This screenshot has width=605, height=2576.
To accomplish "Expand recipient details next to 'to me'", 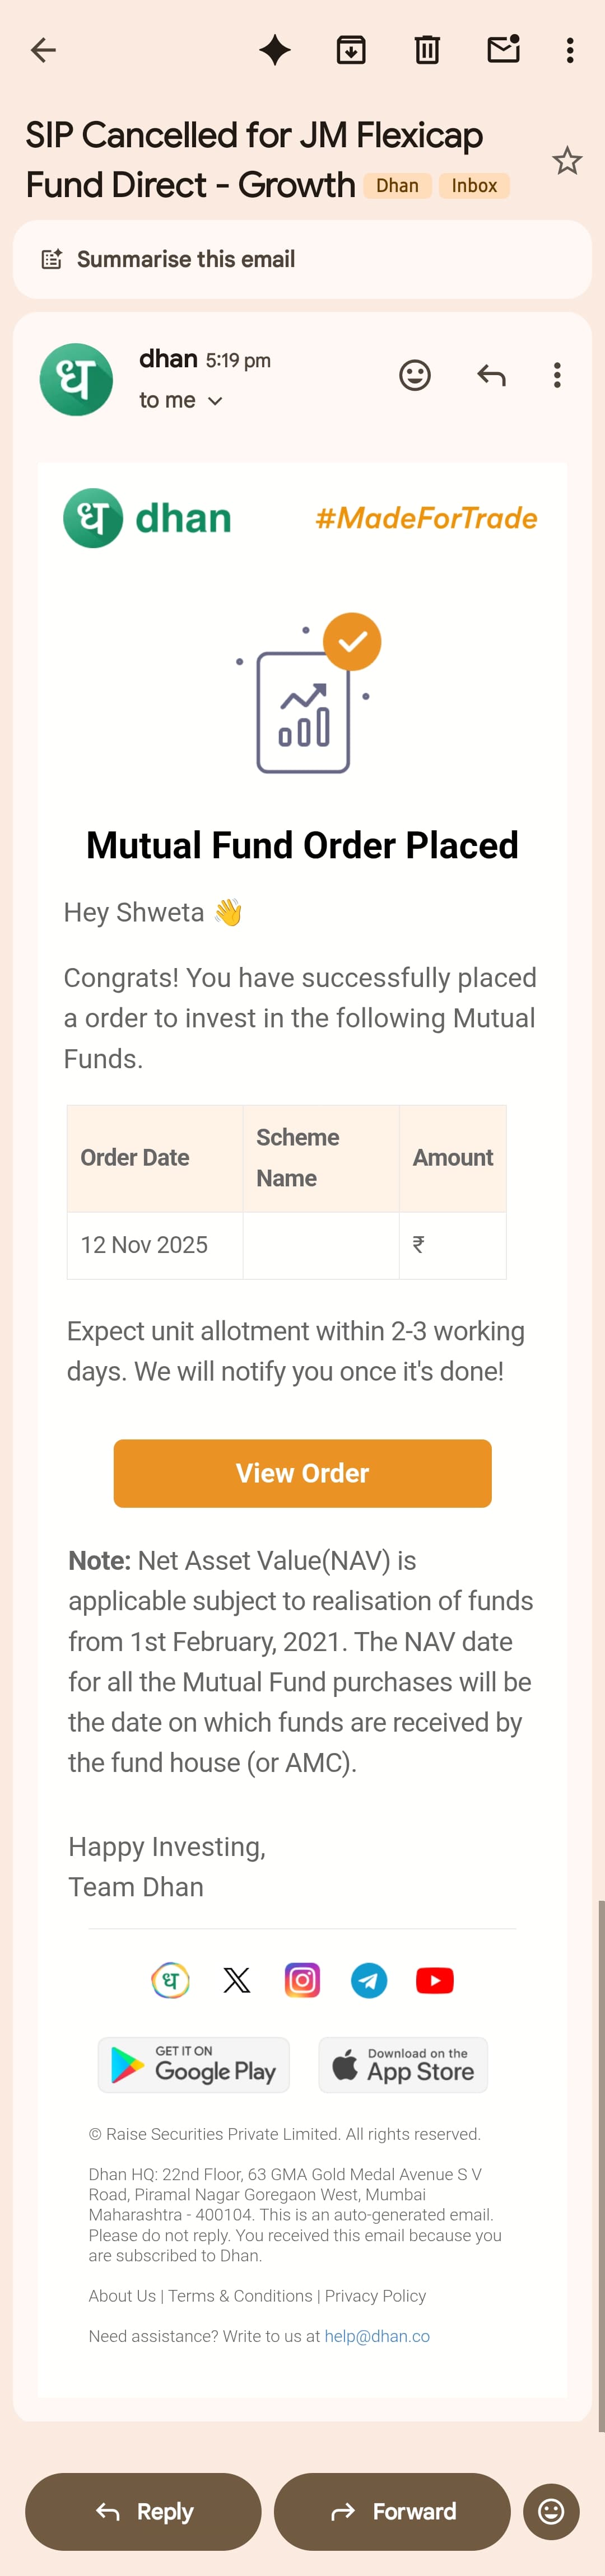I will (215, 401).
